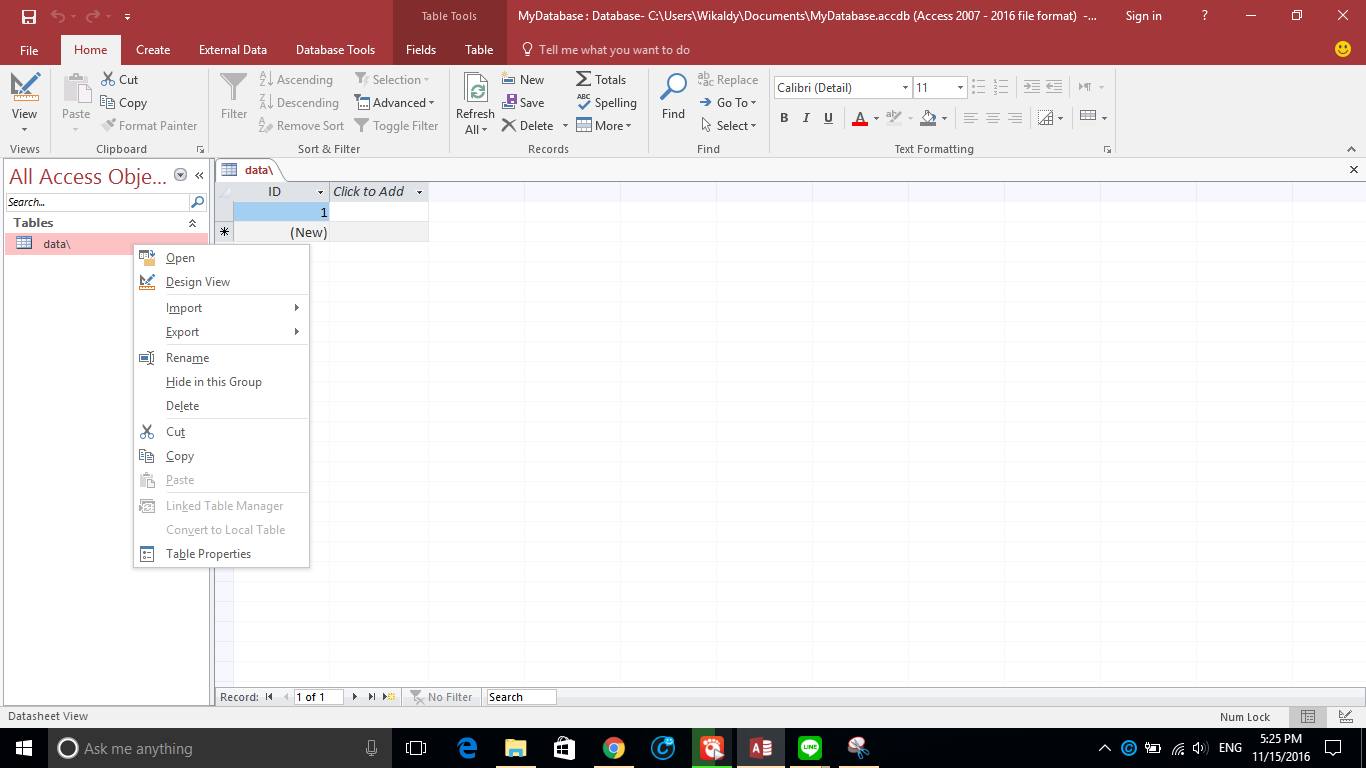The height and width of the screenshot is (768, 1366).
Task: Open the View button in the ribbon
Action: 25,104
